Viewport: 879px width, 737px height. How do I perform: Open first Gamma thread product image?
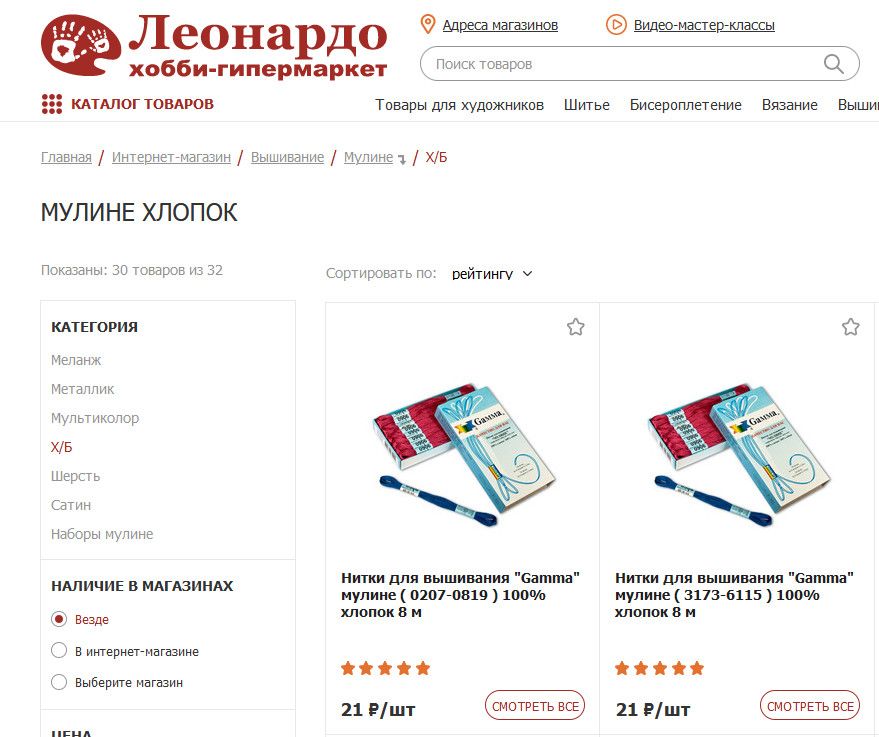coord(464,455)
